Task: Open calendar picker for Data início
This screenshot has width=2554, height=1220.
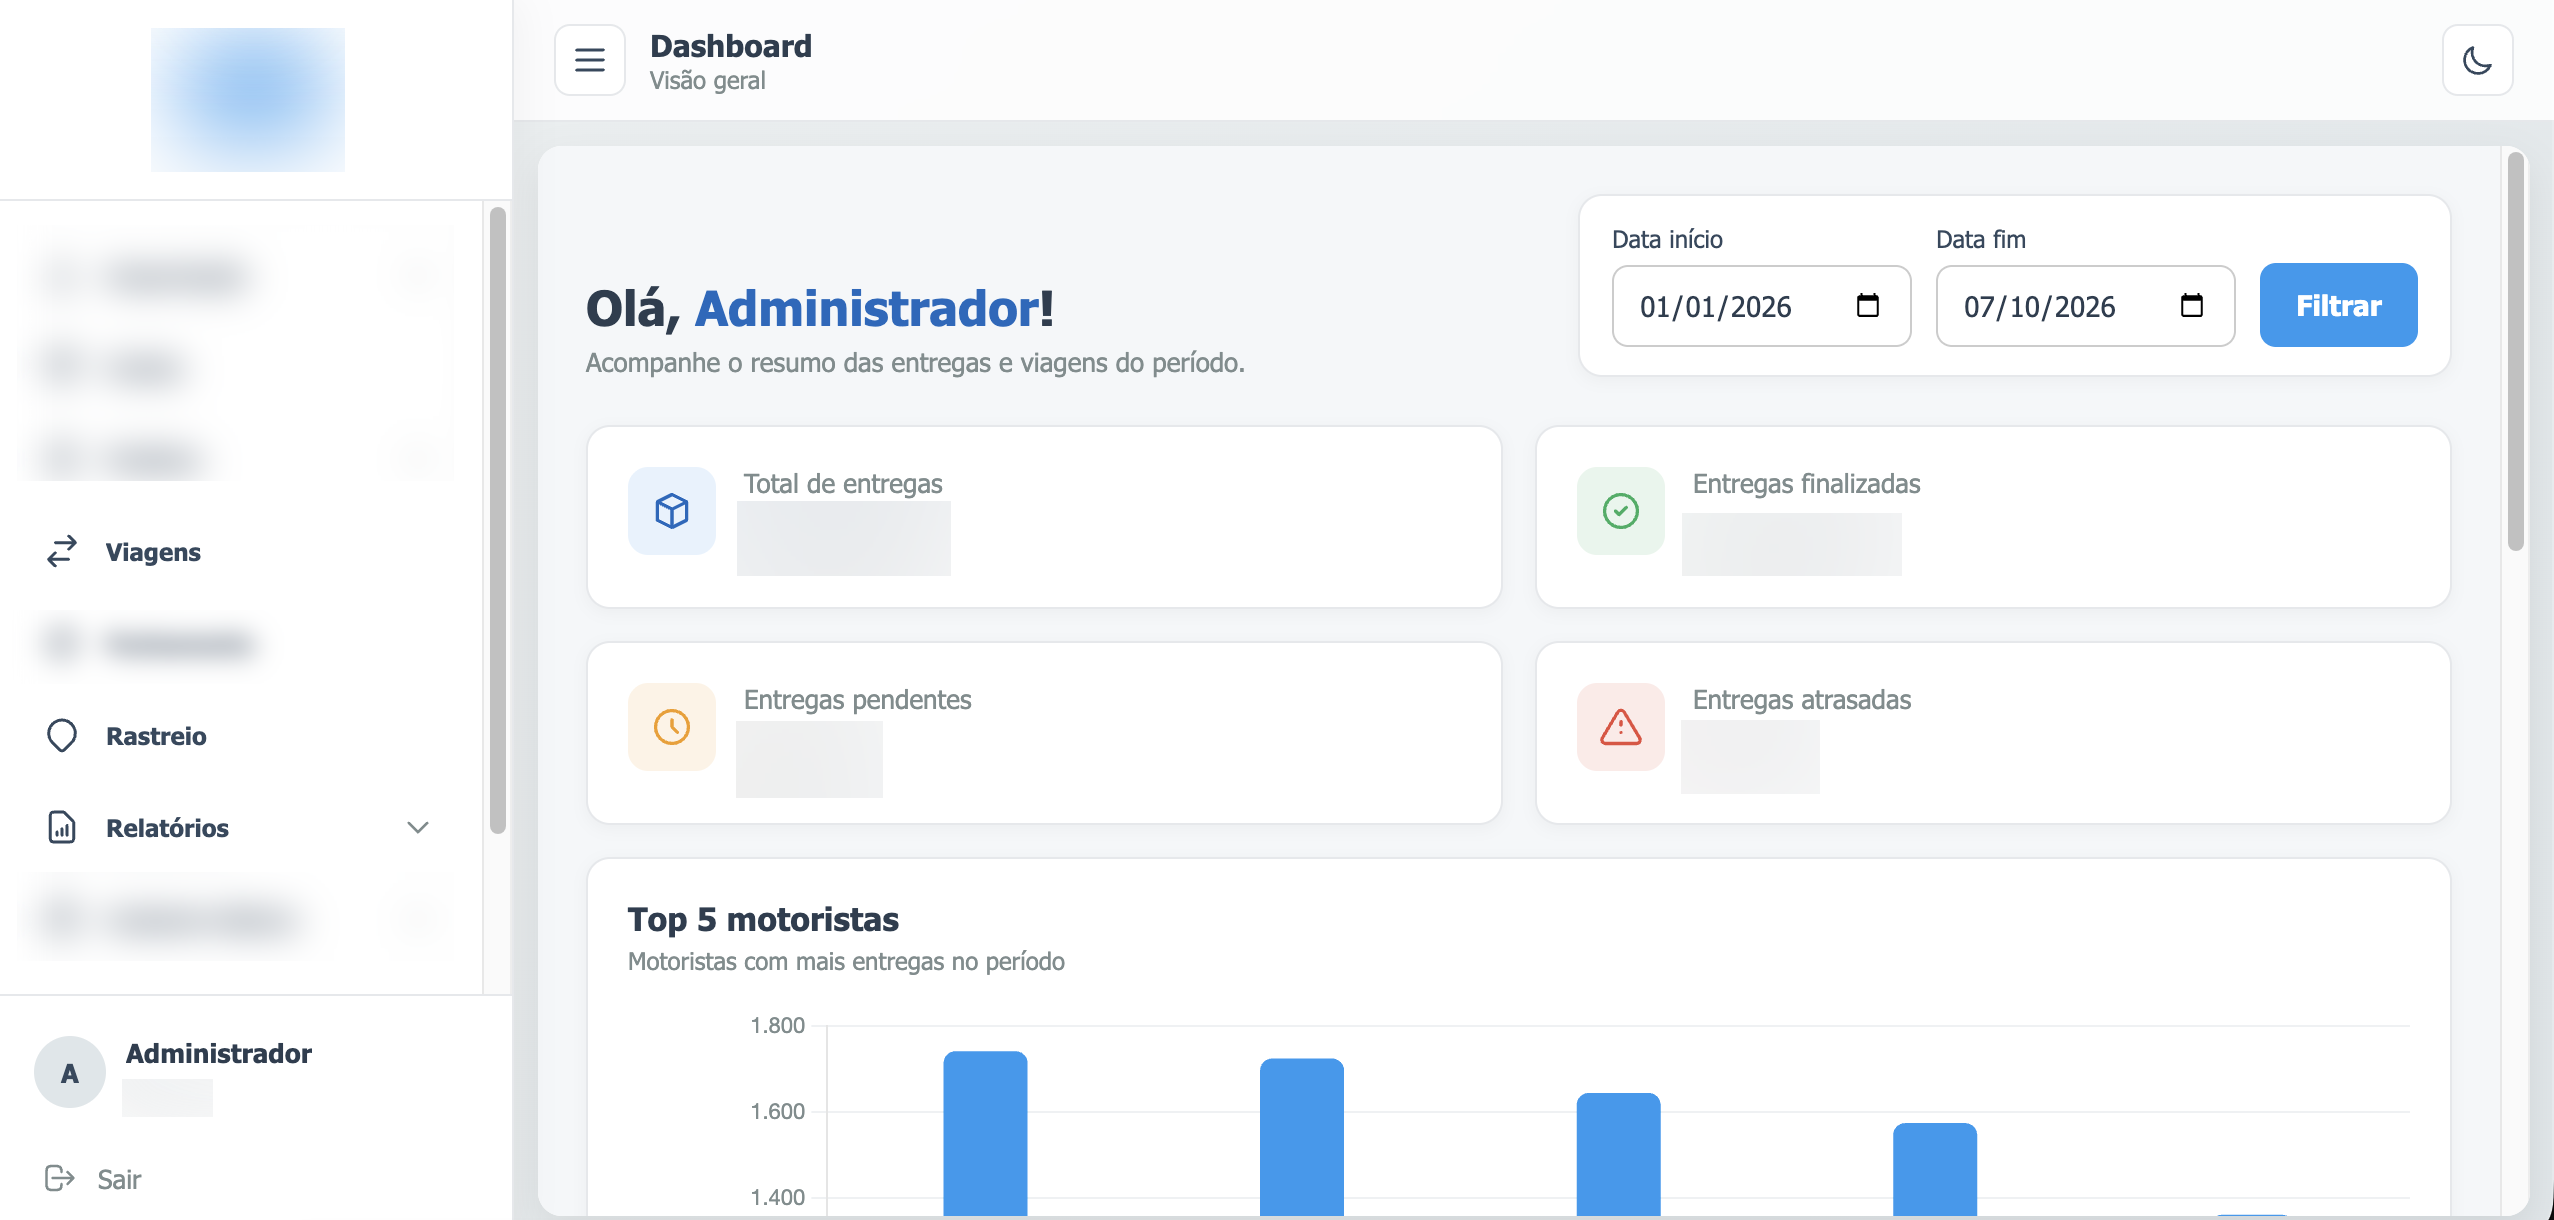Action: point(1867,306)
